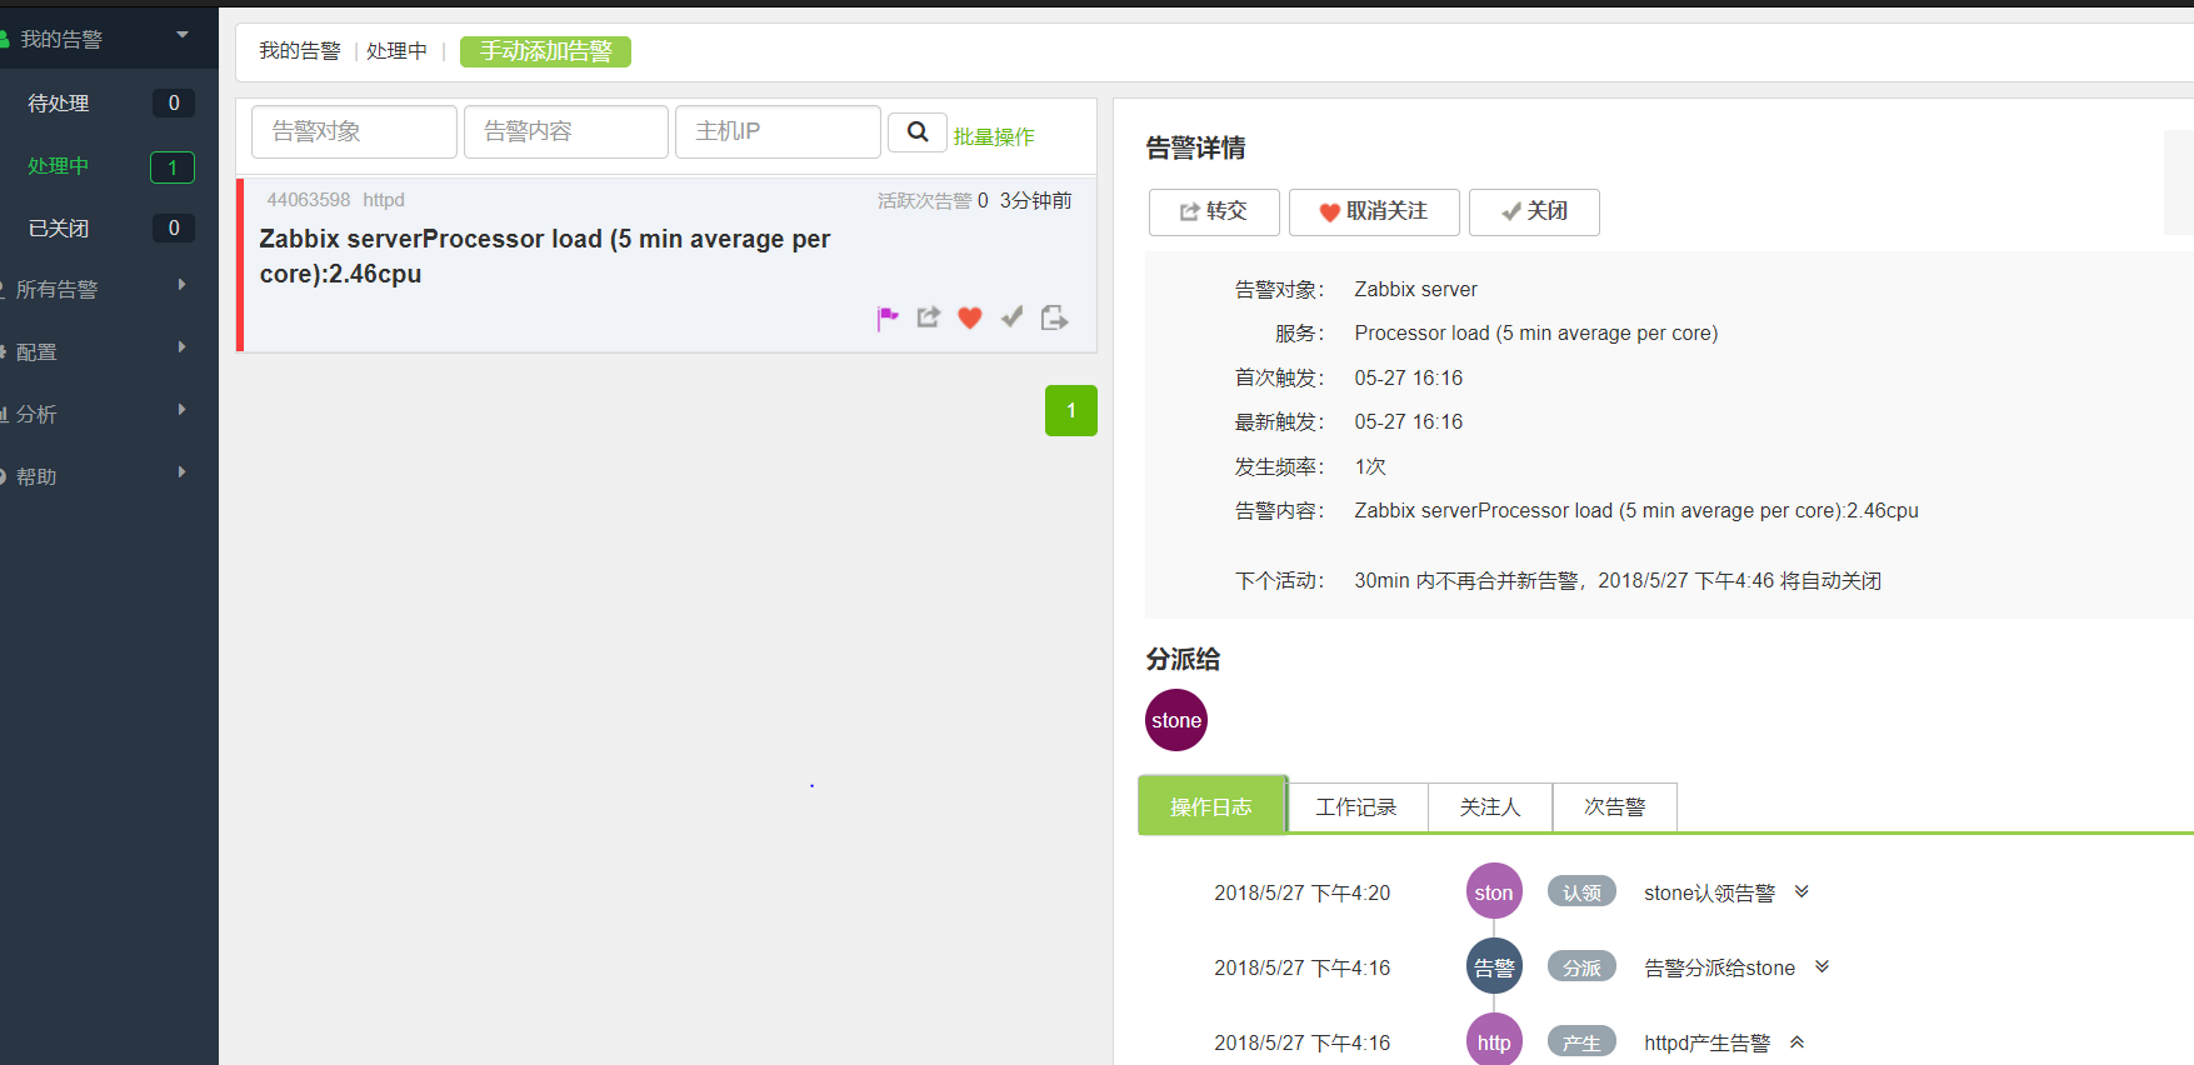This screenshot has width=2194, height=1065.
Task: Click the 批量操作 link
Action: pyautogui.click(x=993, y=137)
